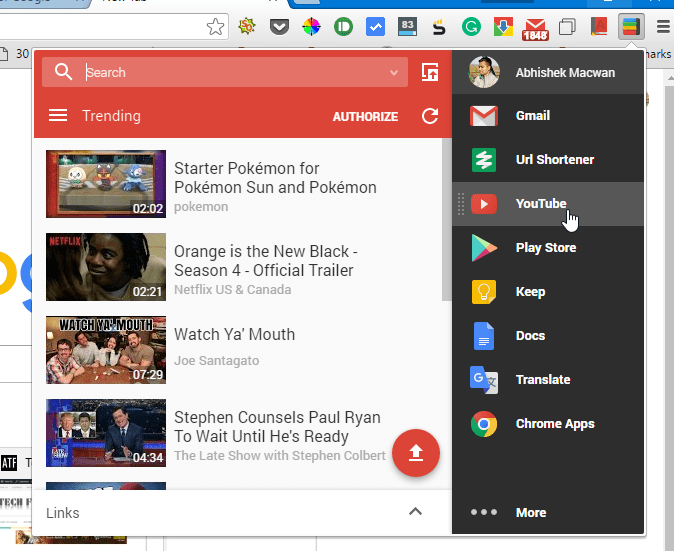This screenshot has height=551, width=674.
Task: Open Orange is the New Black trailer
Action: coord(266,261)
